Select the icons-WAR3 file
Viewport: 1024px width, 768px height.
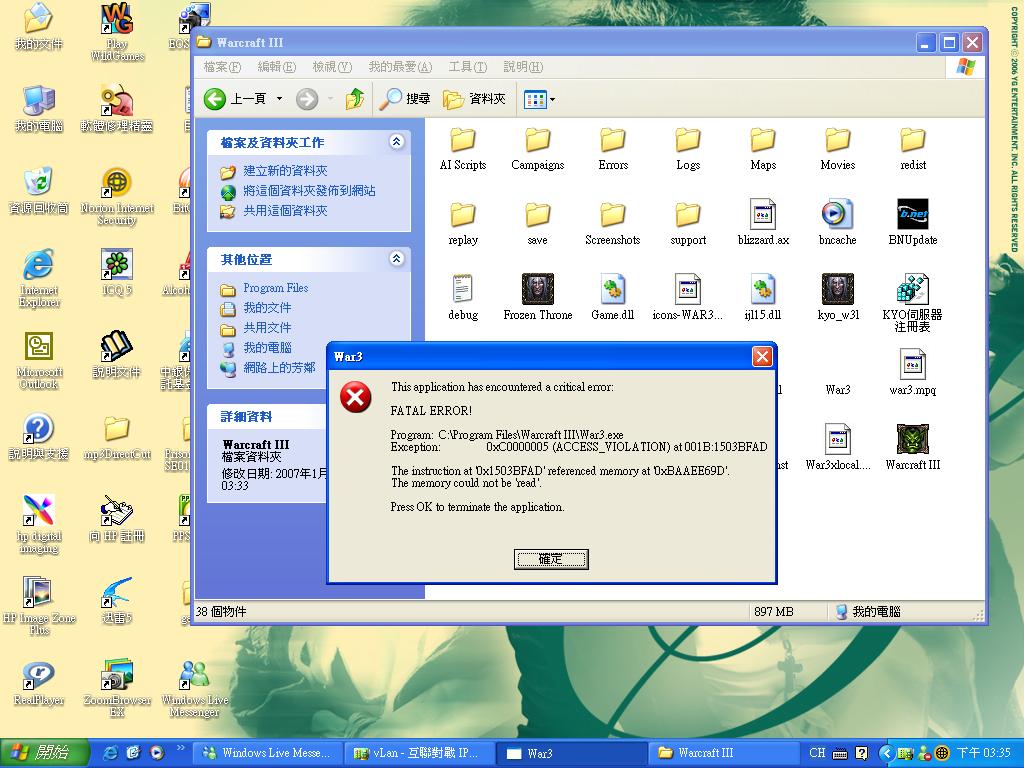[688, 298]
